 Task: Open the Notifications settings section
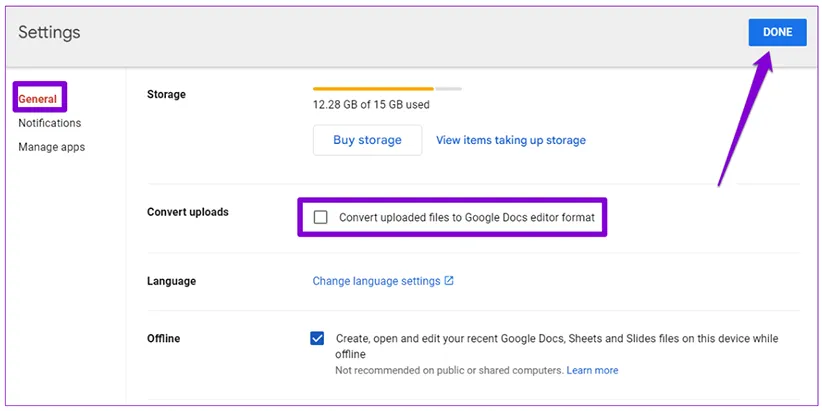click(49, 123)
